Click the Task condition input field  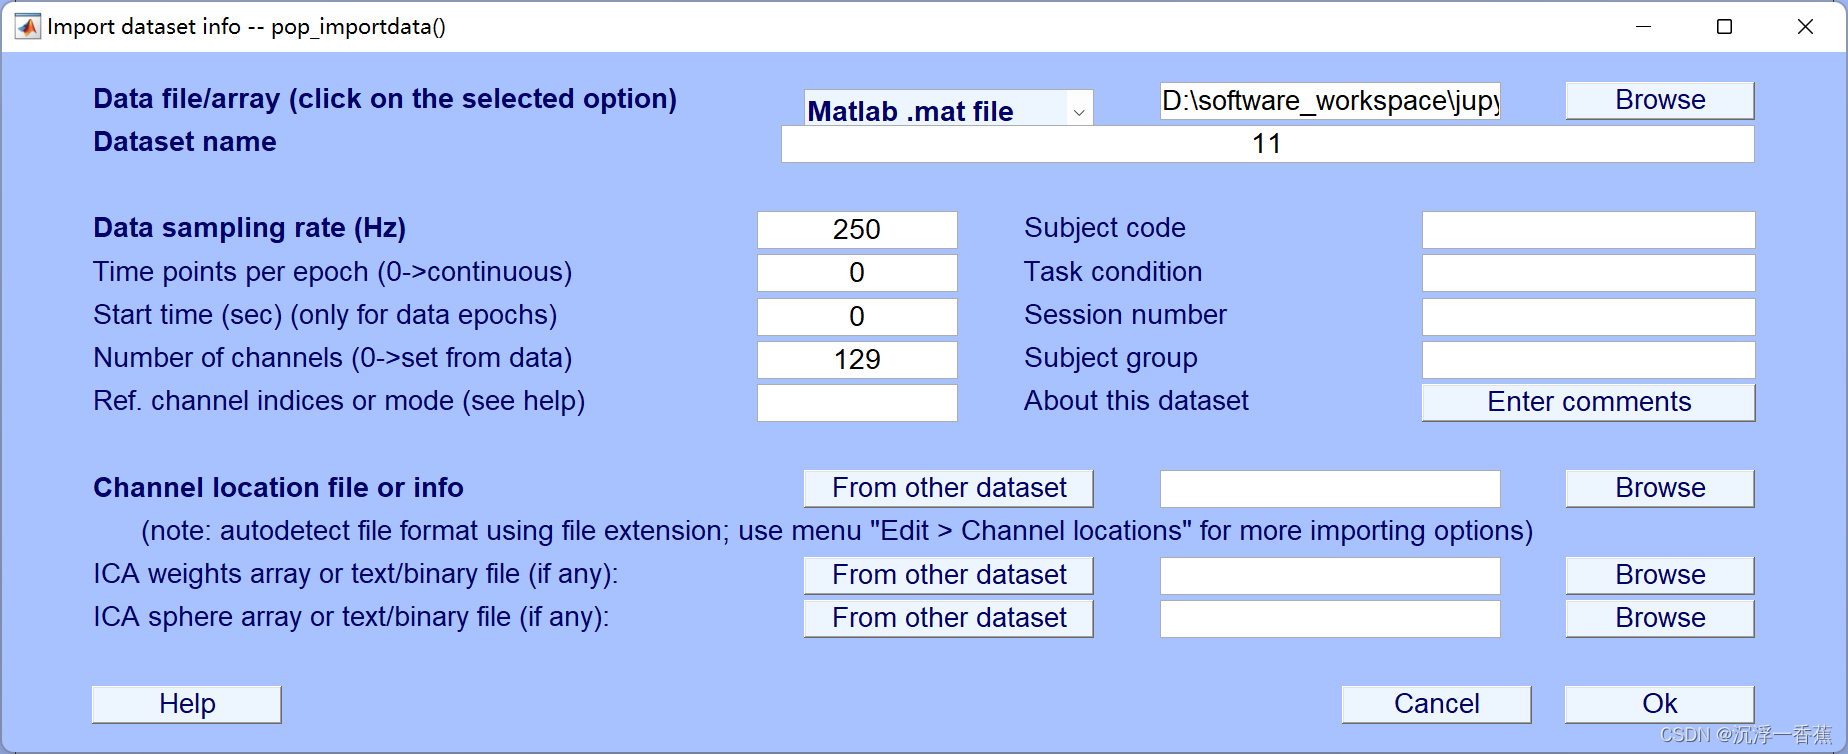tap(1587, 272)
